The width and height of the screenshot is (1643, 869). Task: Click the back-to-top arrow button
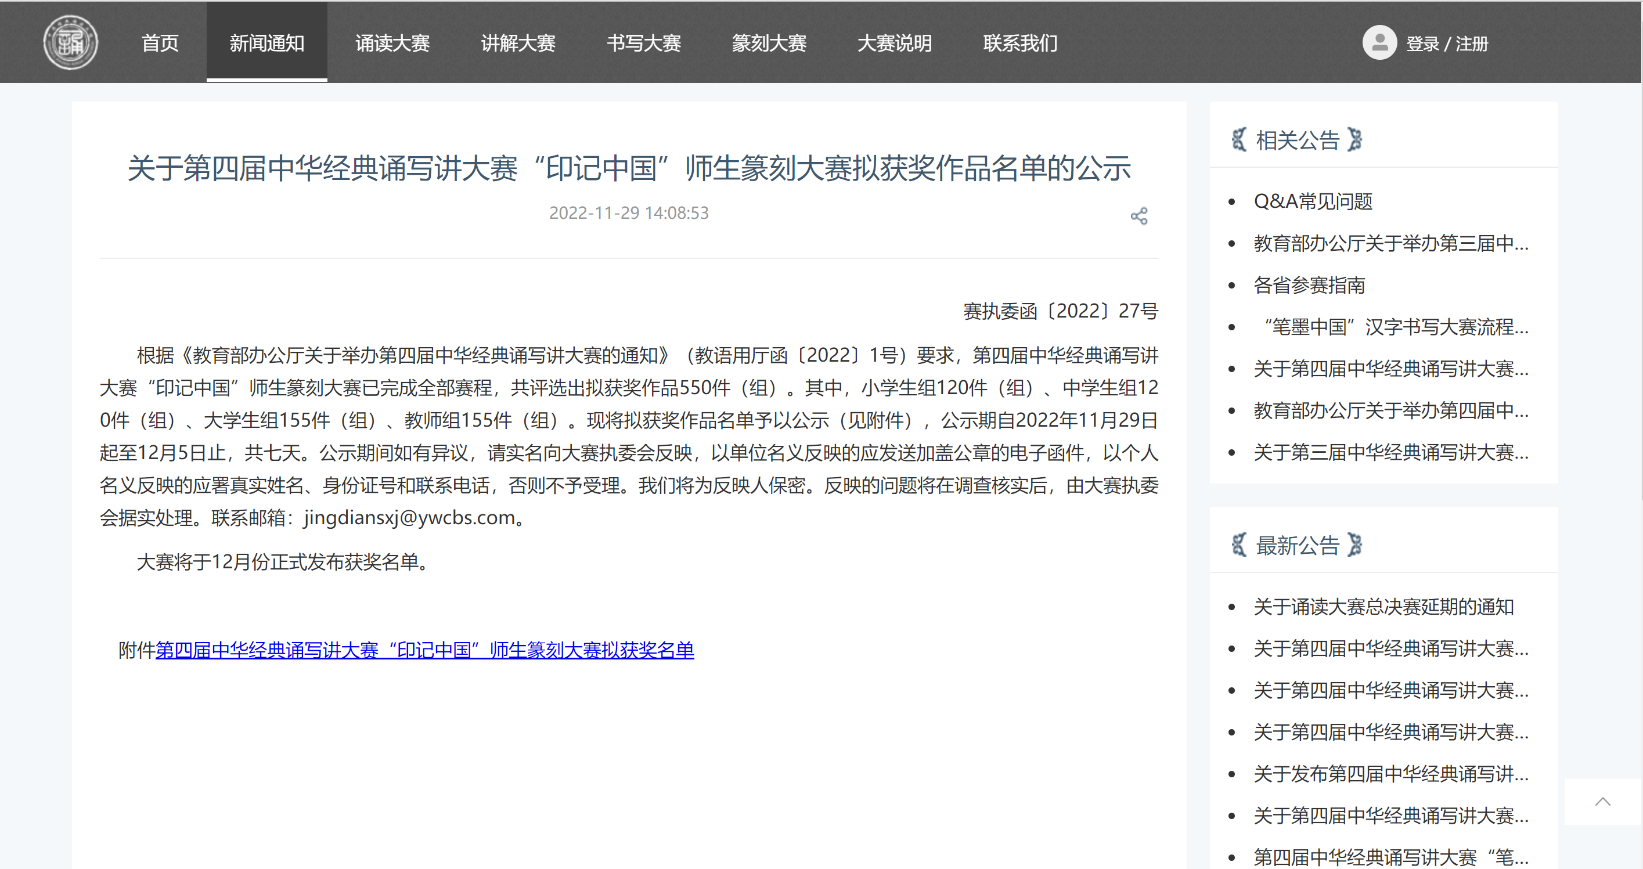(1603, 801)
